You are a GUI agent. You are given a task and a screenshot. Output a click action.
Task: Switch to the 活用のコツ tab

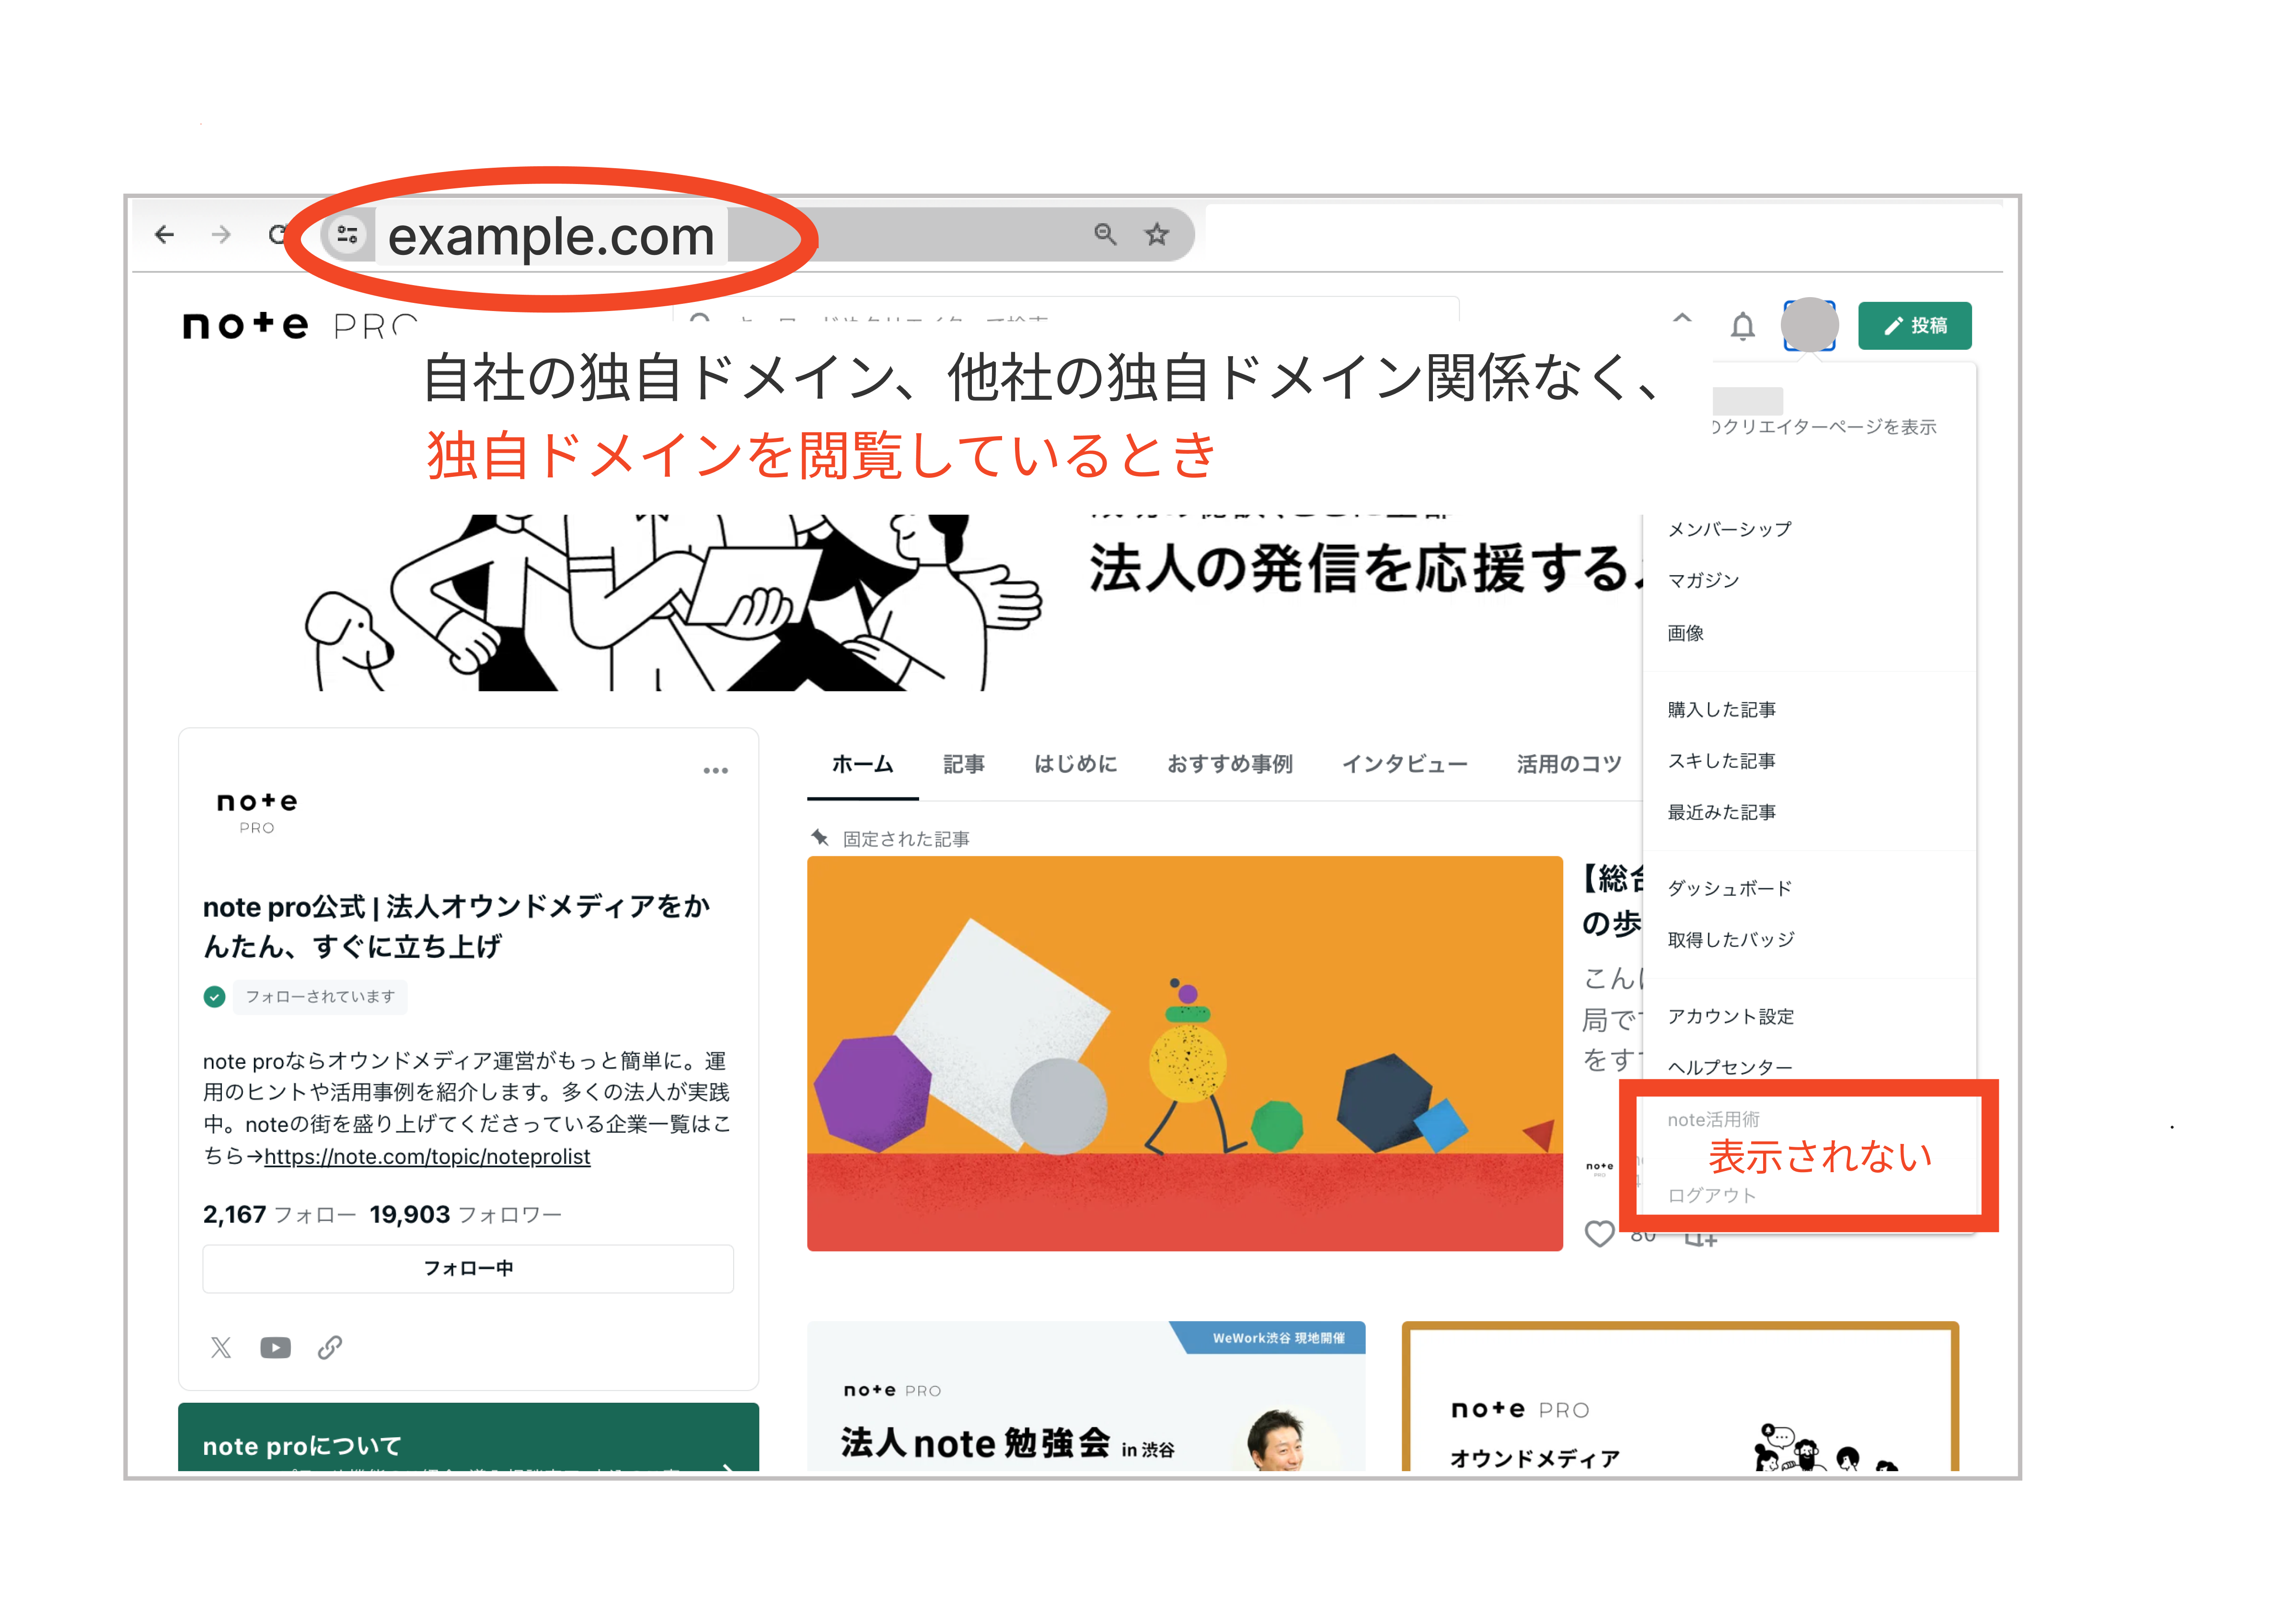1568,764
